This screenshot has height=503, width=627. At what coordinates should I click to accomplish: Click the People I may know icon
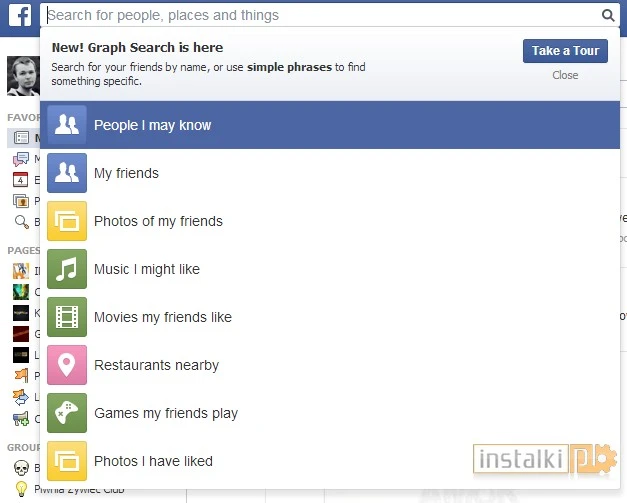(x=67, y=125)
